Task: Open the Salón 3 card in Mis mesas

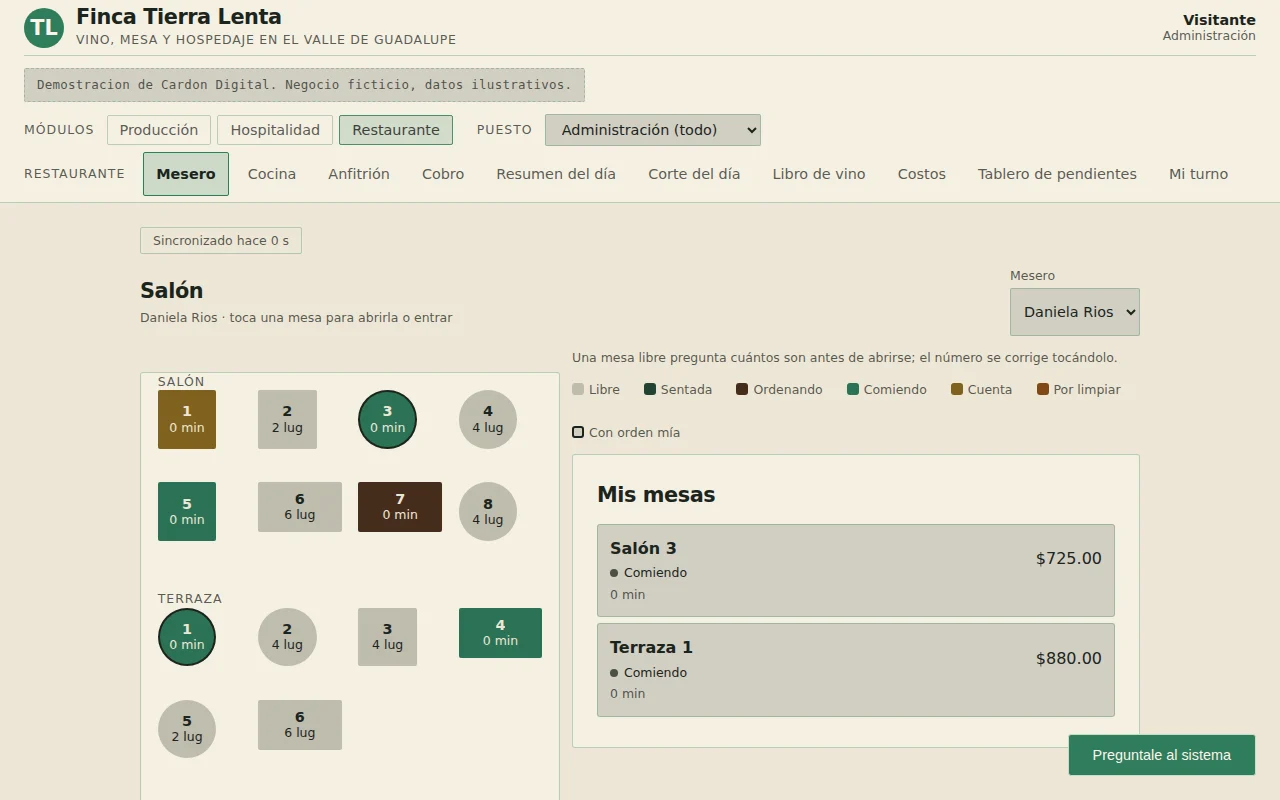Action: click(x=856, y=570)
